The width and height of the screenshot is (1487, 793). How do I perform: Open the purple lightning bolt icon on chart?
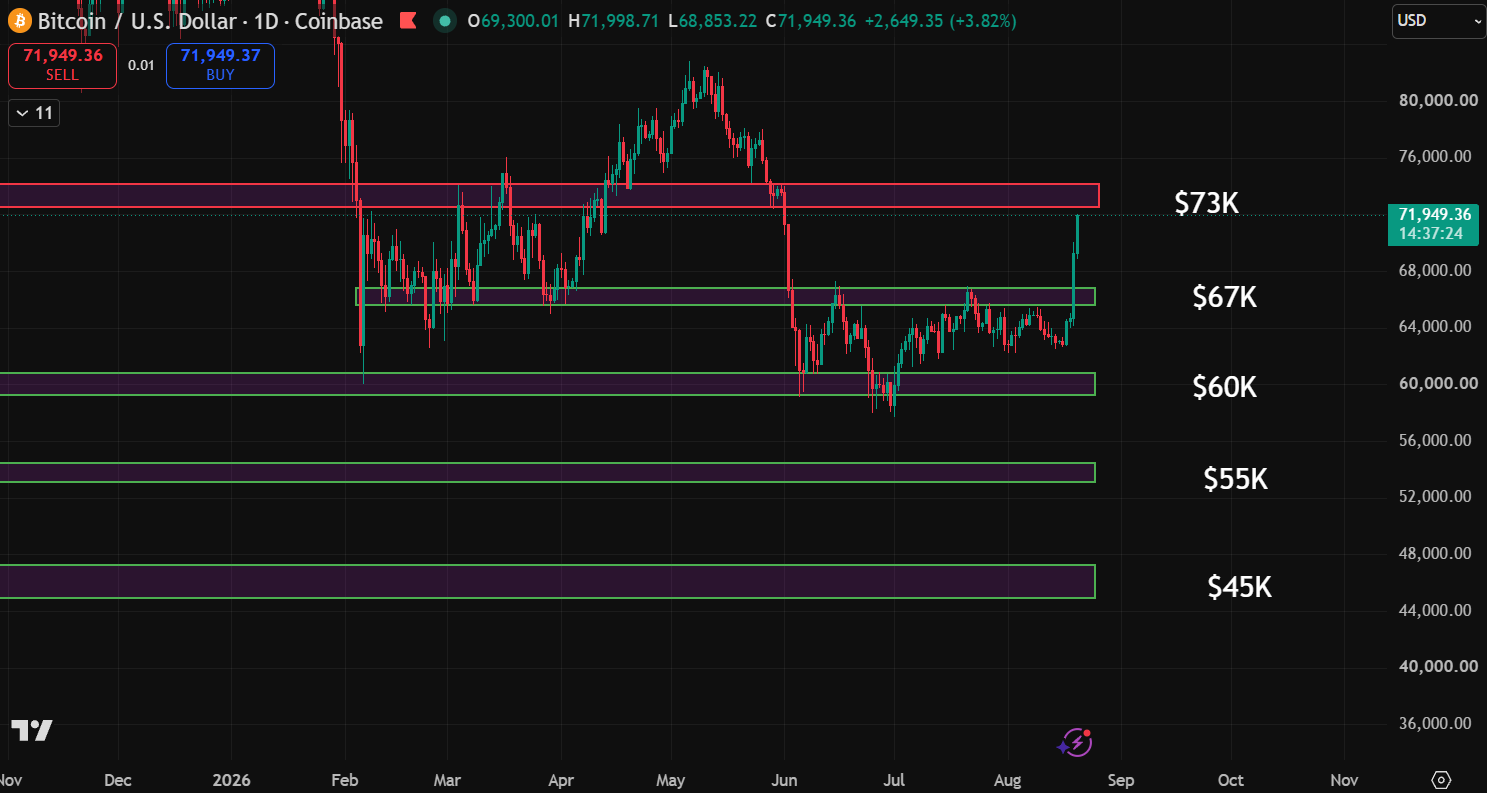1075,742
